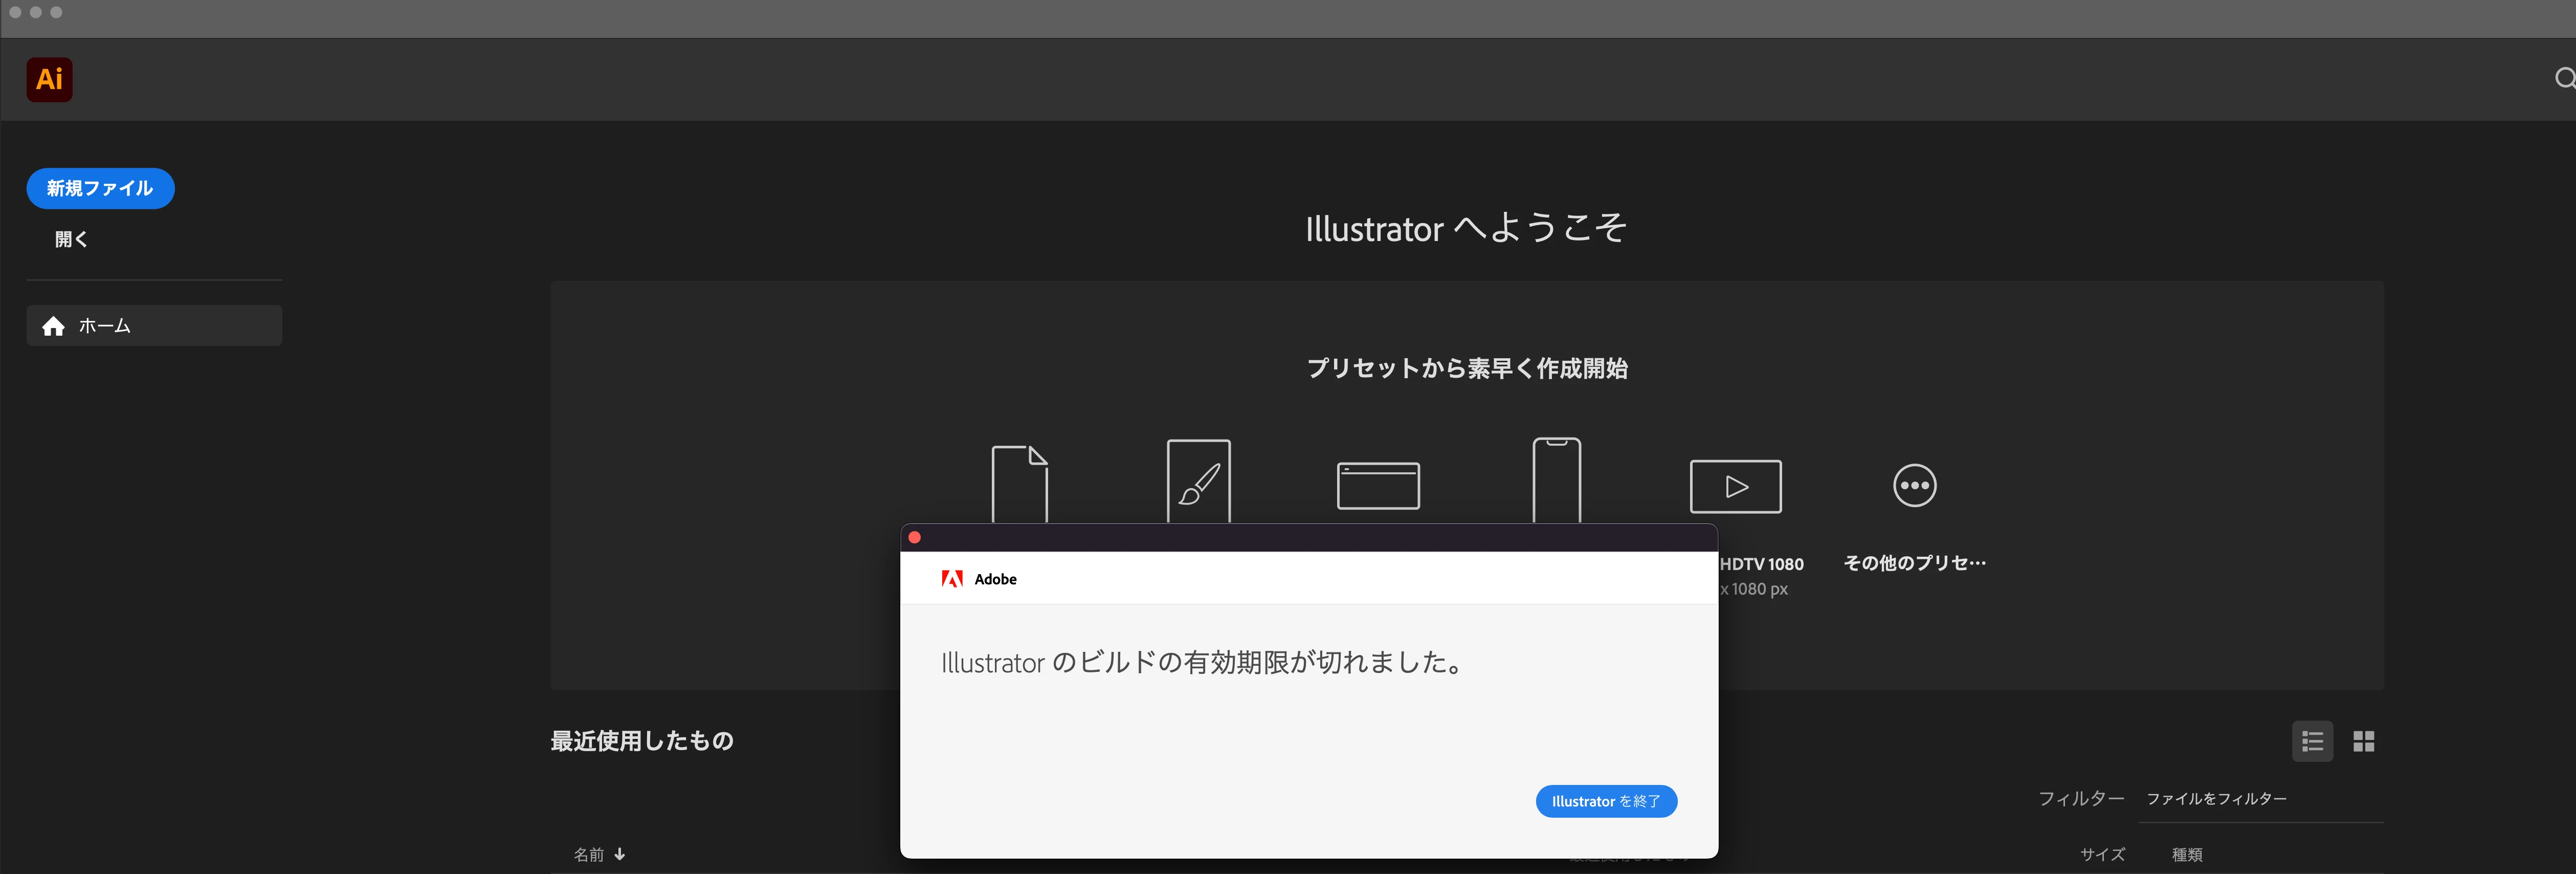Click the search magnifier icon

click(2564, 78)
